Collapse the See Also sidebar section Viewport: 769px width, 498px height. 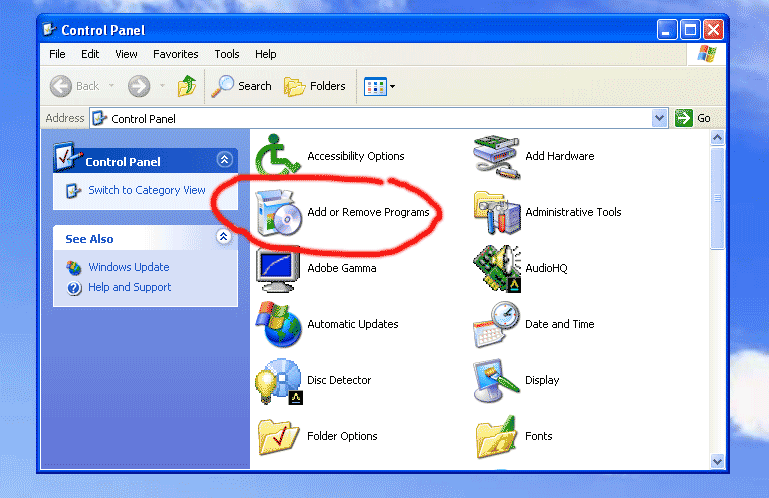click(x=223, y=237)
